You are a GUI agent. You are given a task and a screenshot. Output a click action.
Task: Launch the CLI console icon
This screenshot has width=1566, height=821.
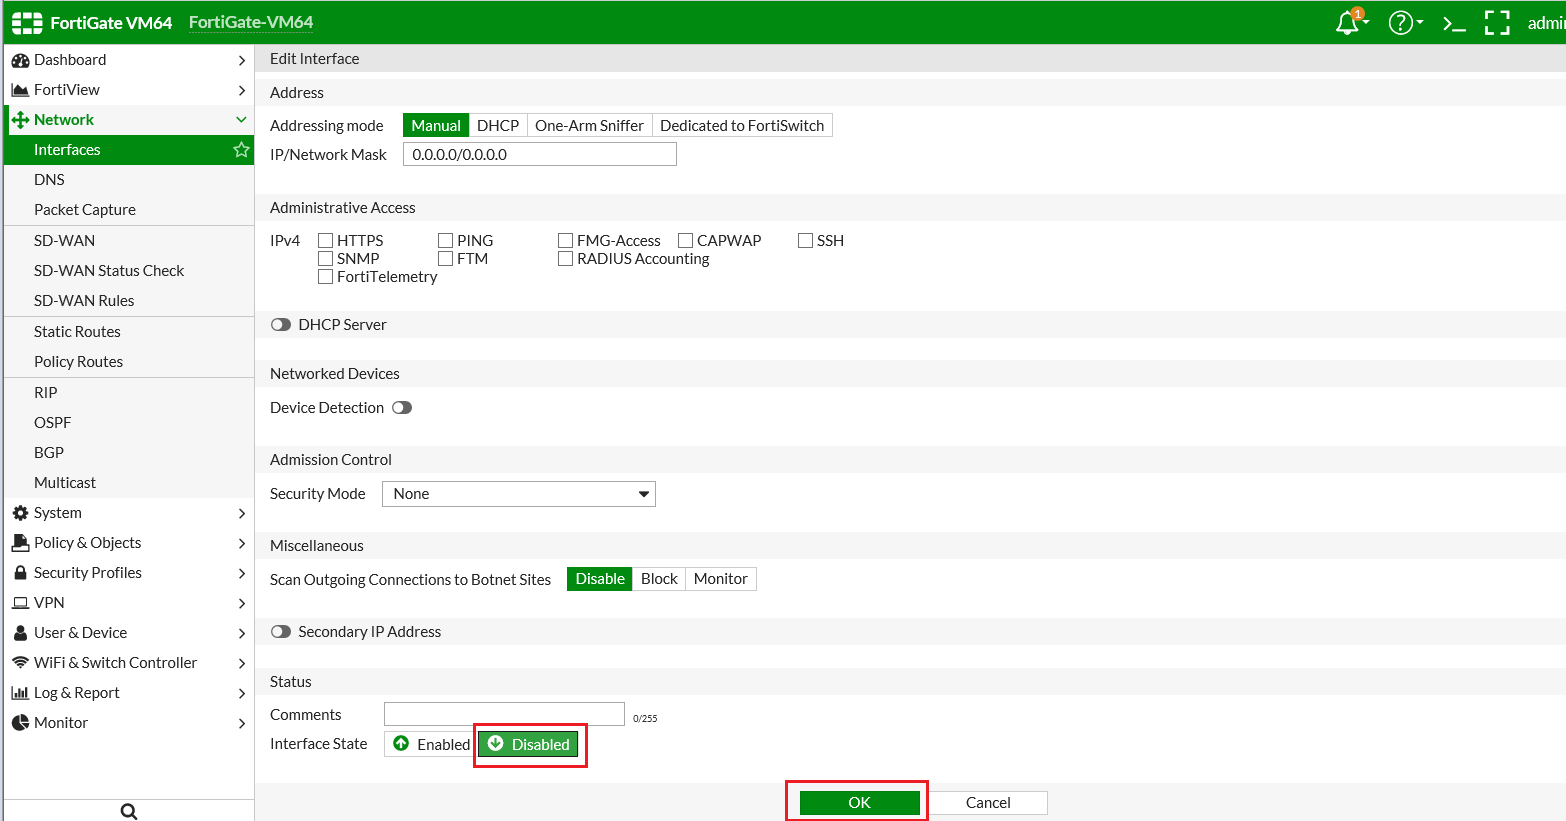coord(1453,21)
